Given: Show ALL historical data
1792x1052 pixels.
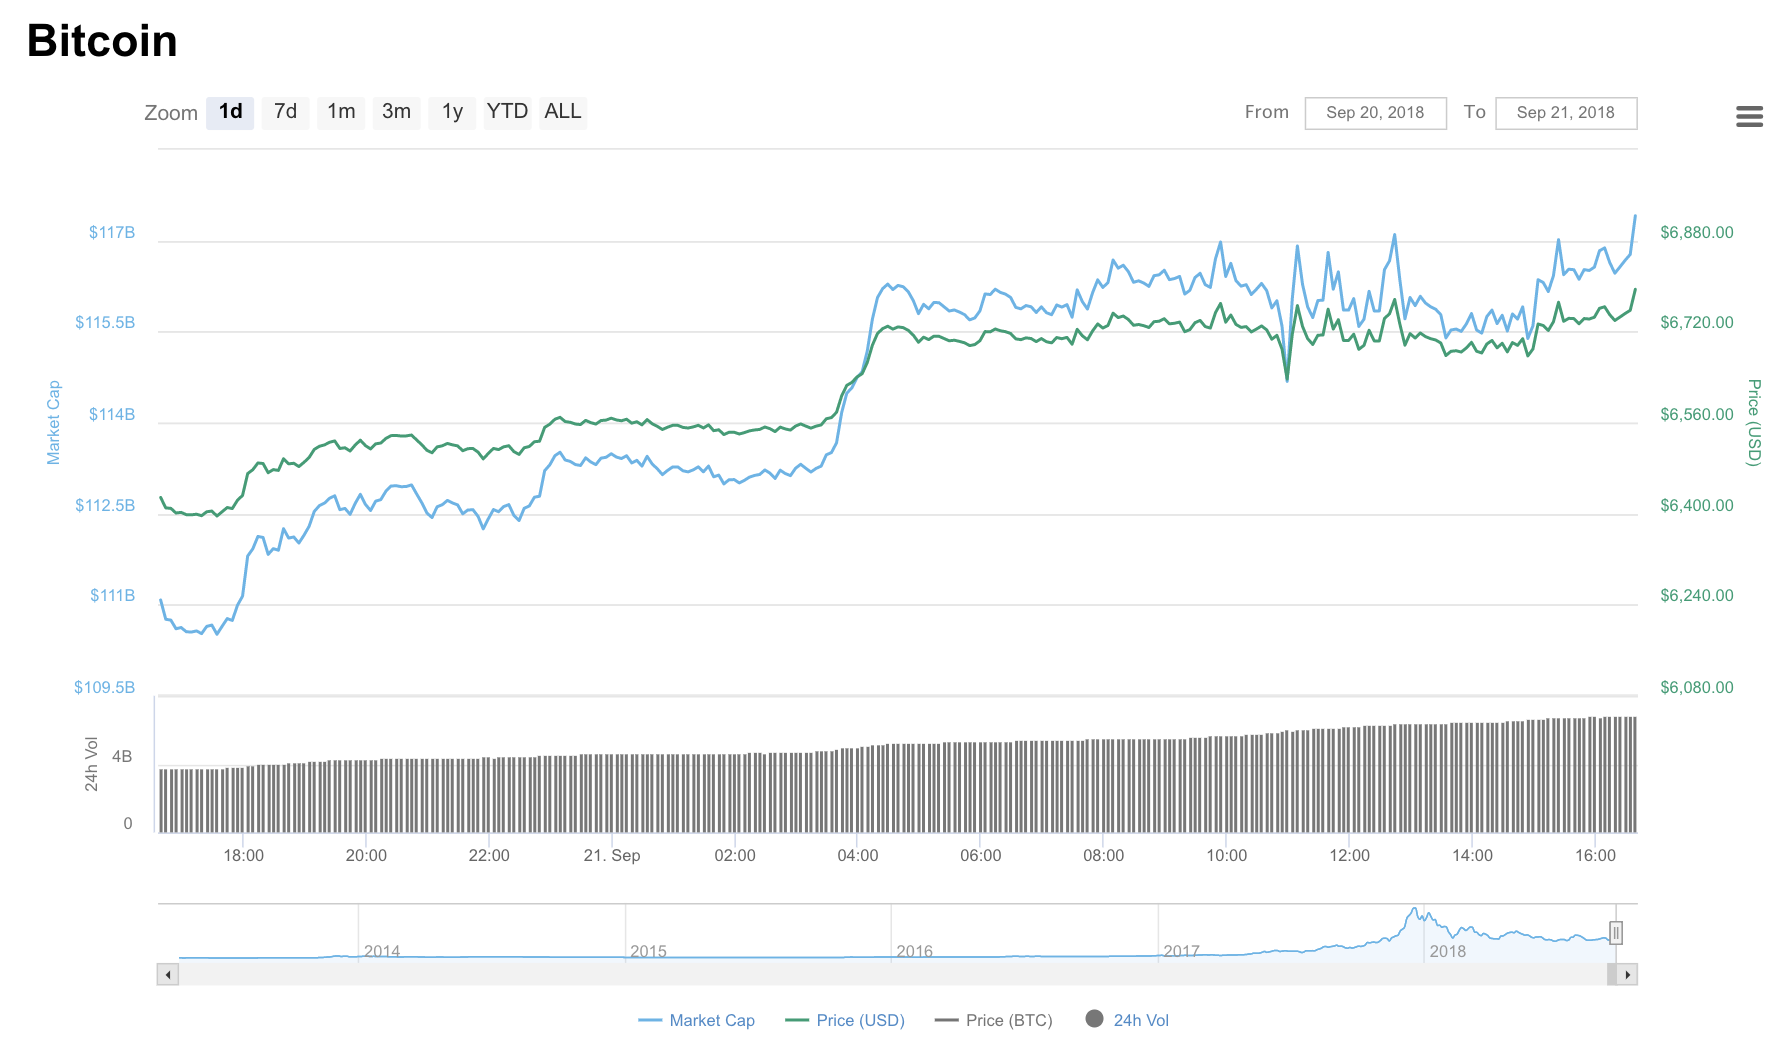Looking at the screenshot, I should tap(563, 112).
